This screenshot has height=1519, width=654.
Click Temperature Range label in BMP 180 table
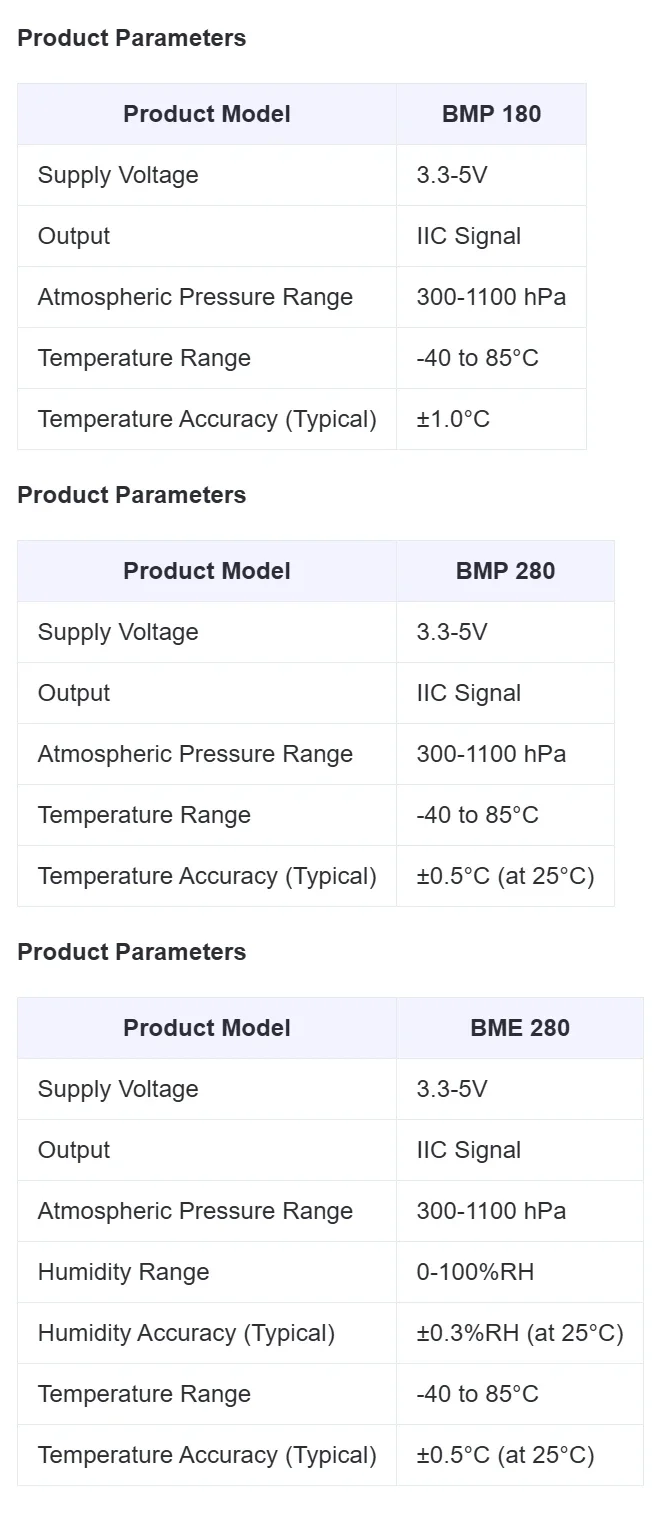point(144,358)
